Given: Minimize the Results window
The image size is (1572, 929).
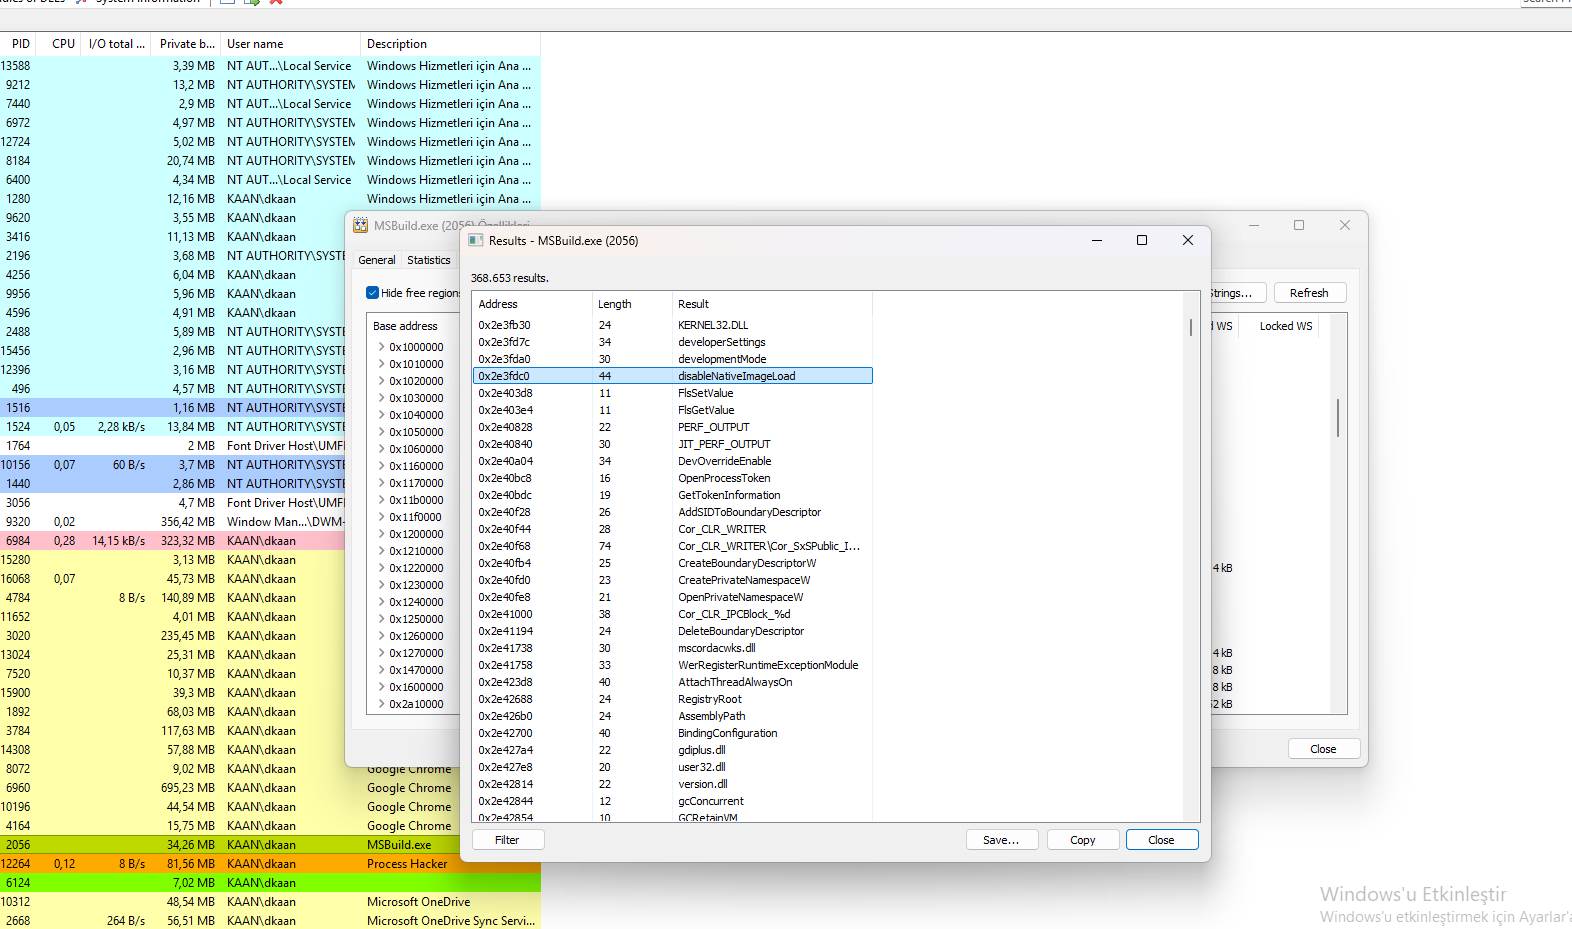Looking at the screenshot, I should (1097, 240).
